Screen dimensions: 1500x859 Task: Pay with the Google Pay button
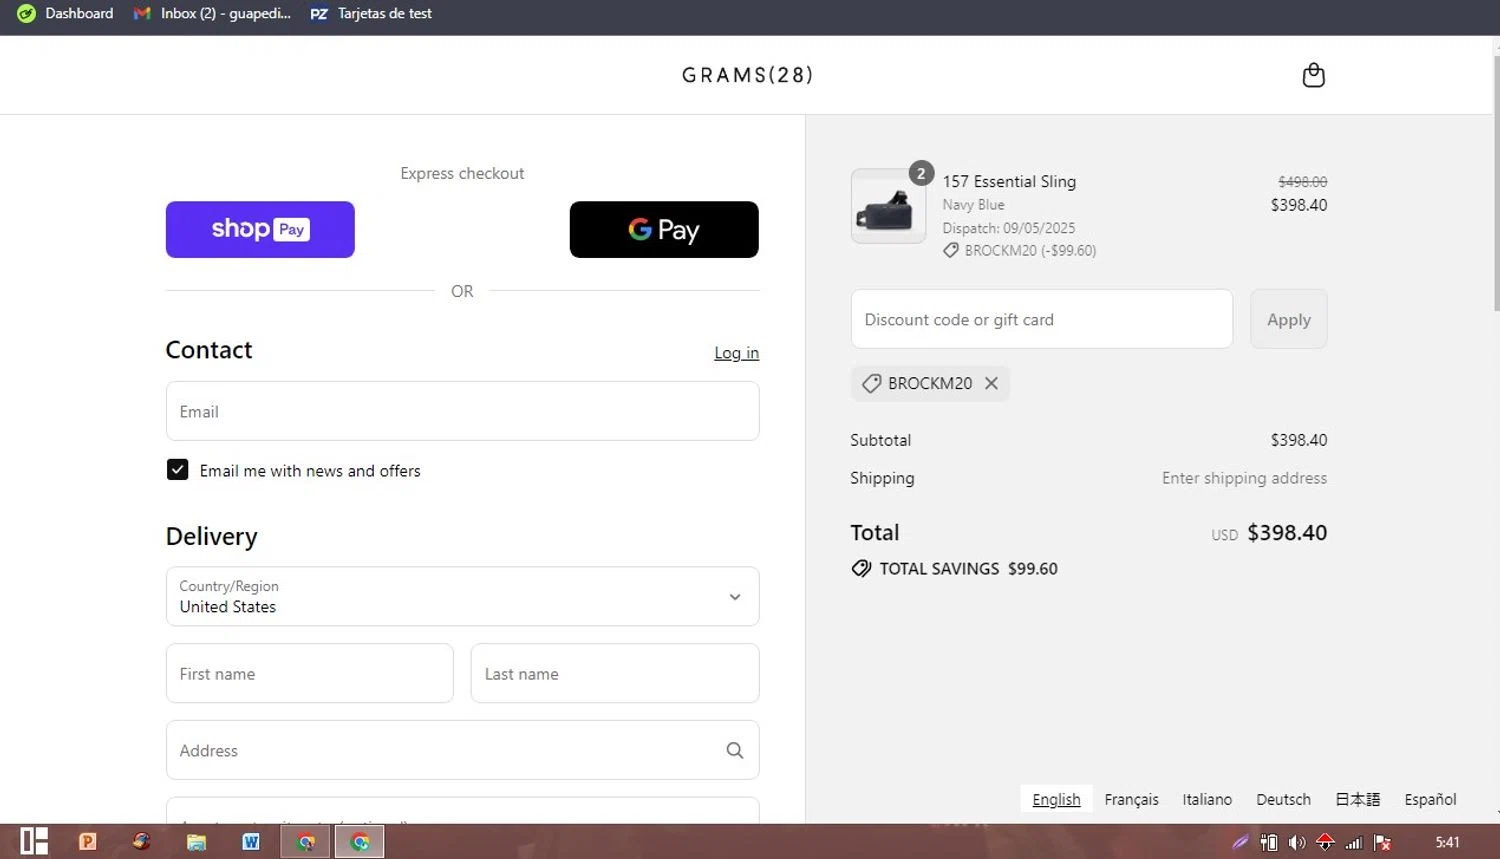664,229
